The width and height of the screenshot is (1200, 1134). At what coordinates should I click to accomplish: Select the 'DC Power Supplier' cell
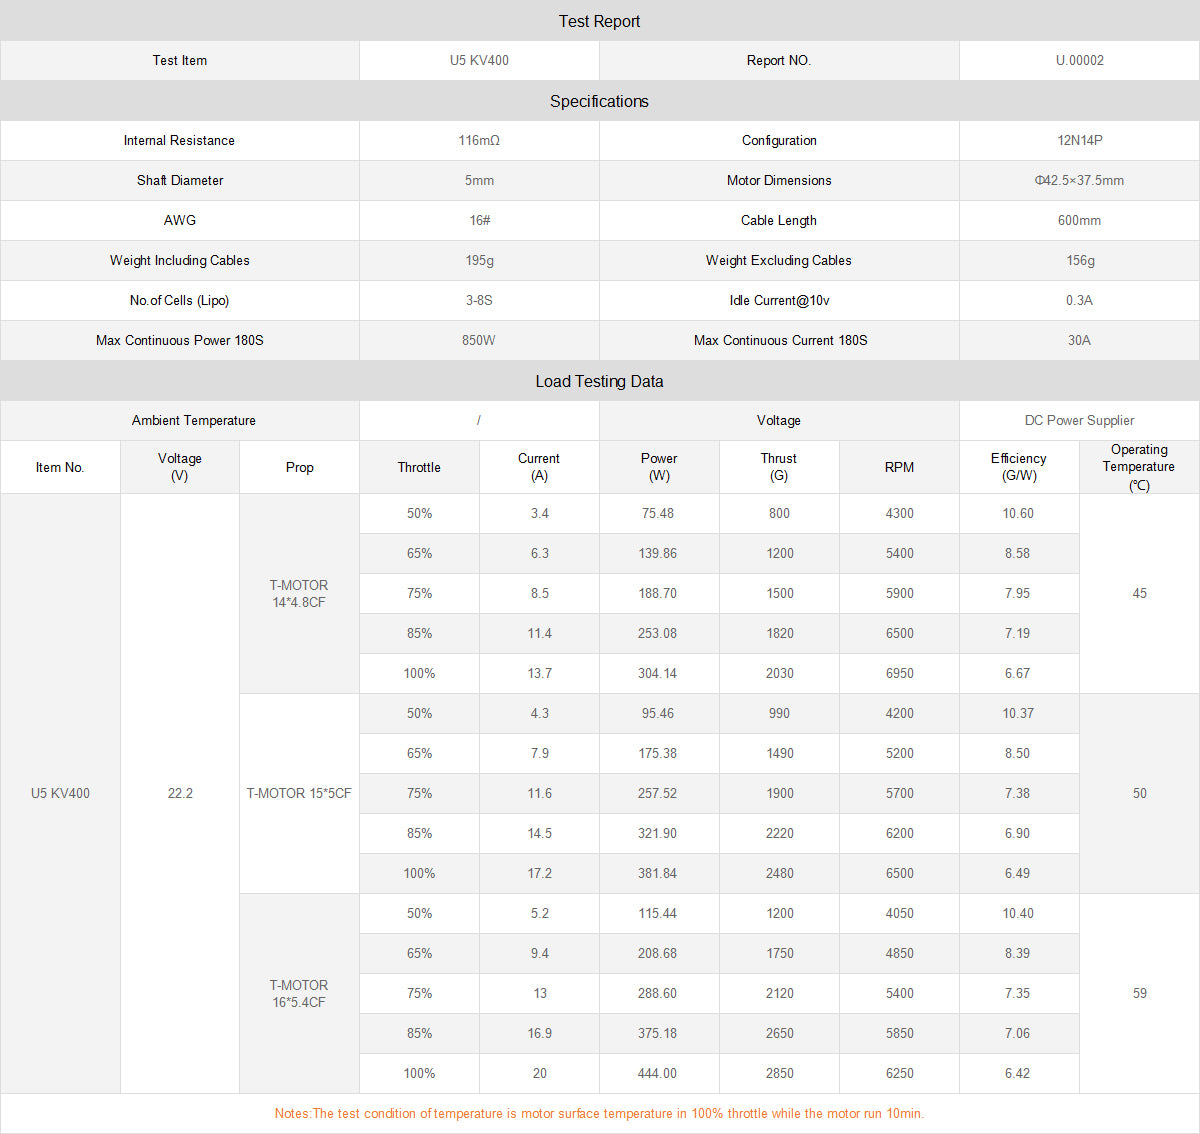(1079, 420)
